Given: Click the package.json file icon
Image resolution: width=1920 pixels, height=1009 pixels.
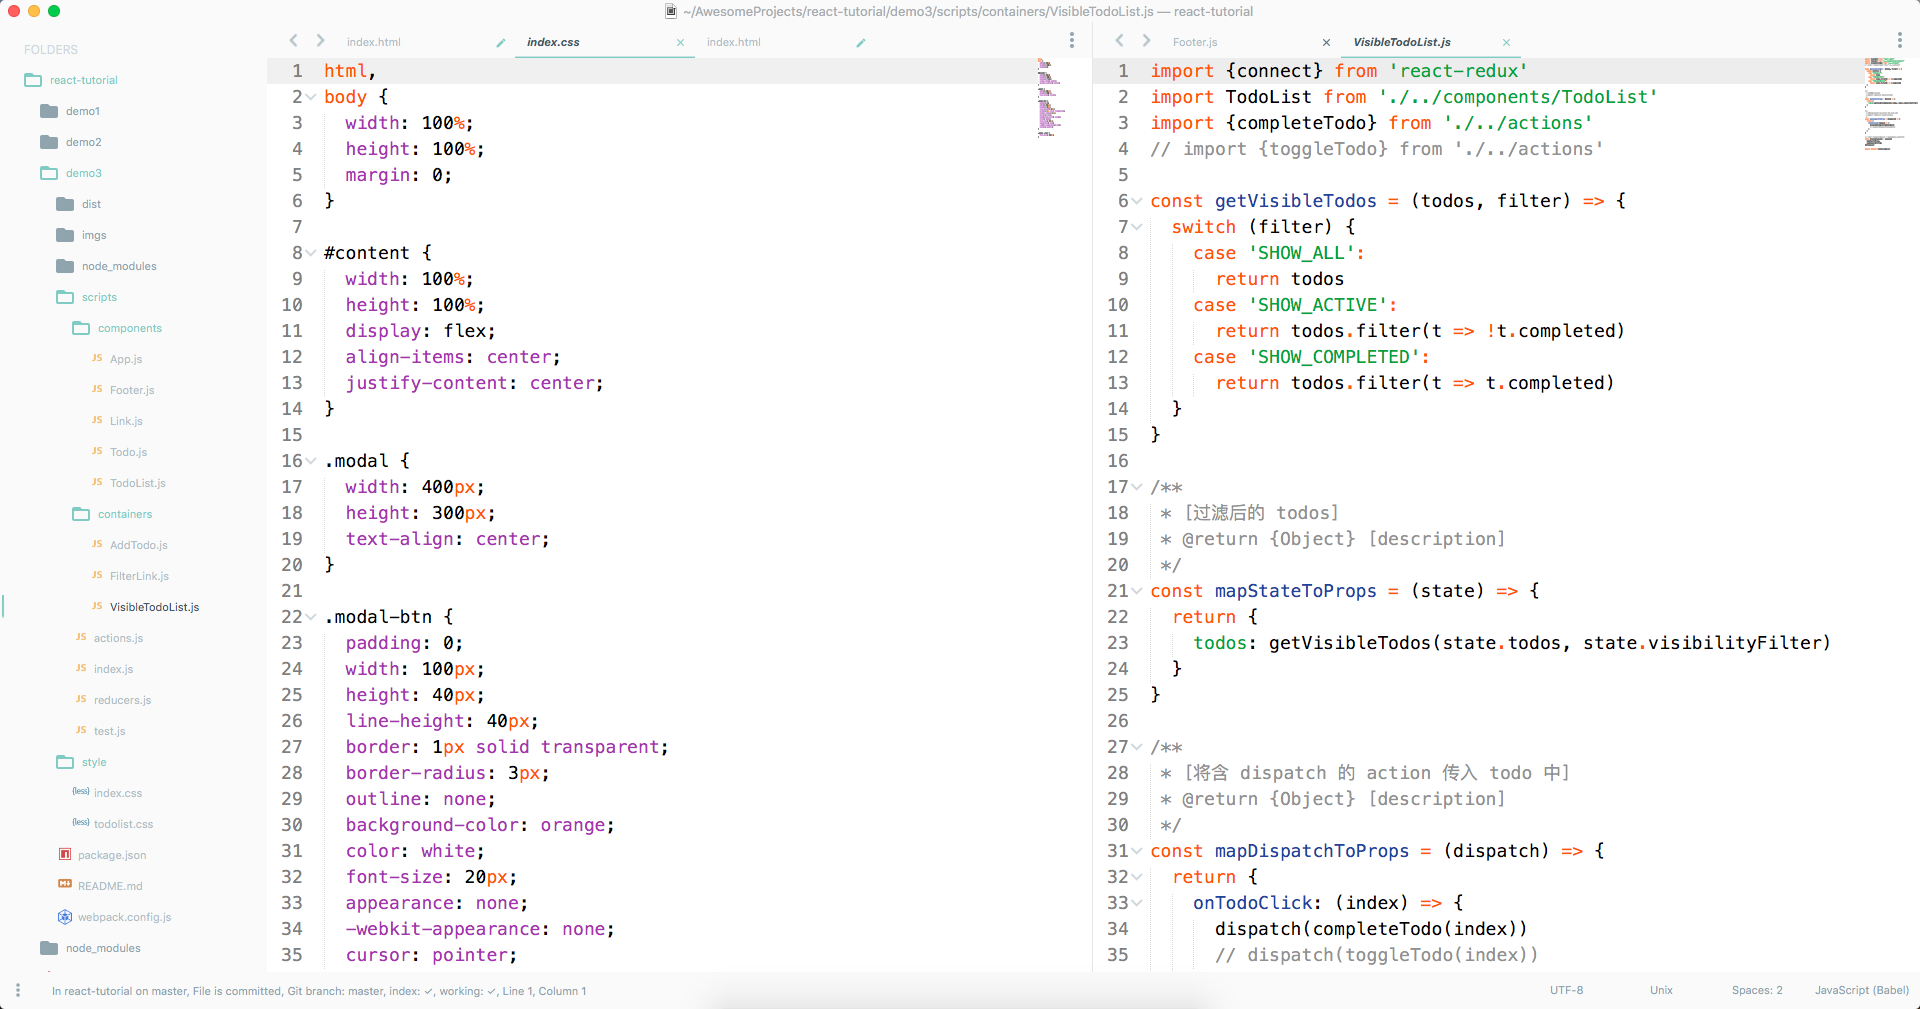Looking at the screenshot, I should (65, 854).
